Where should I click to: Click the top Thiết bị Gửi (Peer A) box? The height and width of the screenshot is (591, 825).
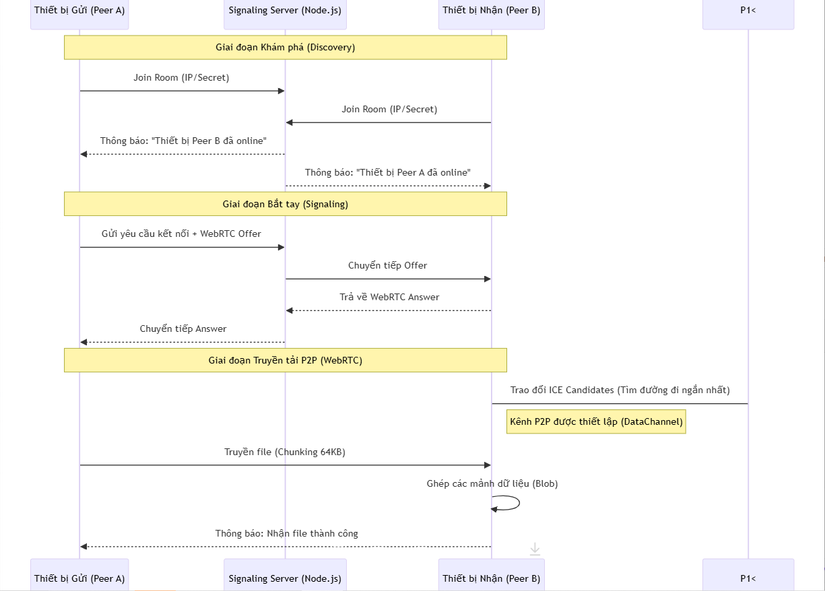(x=79, y=11)
